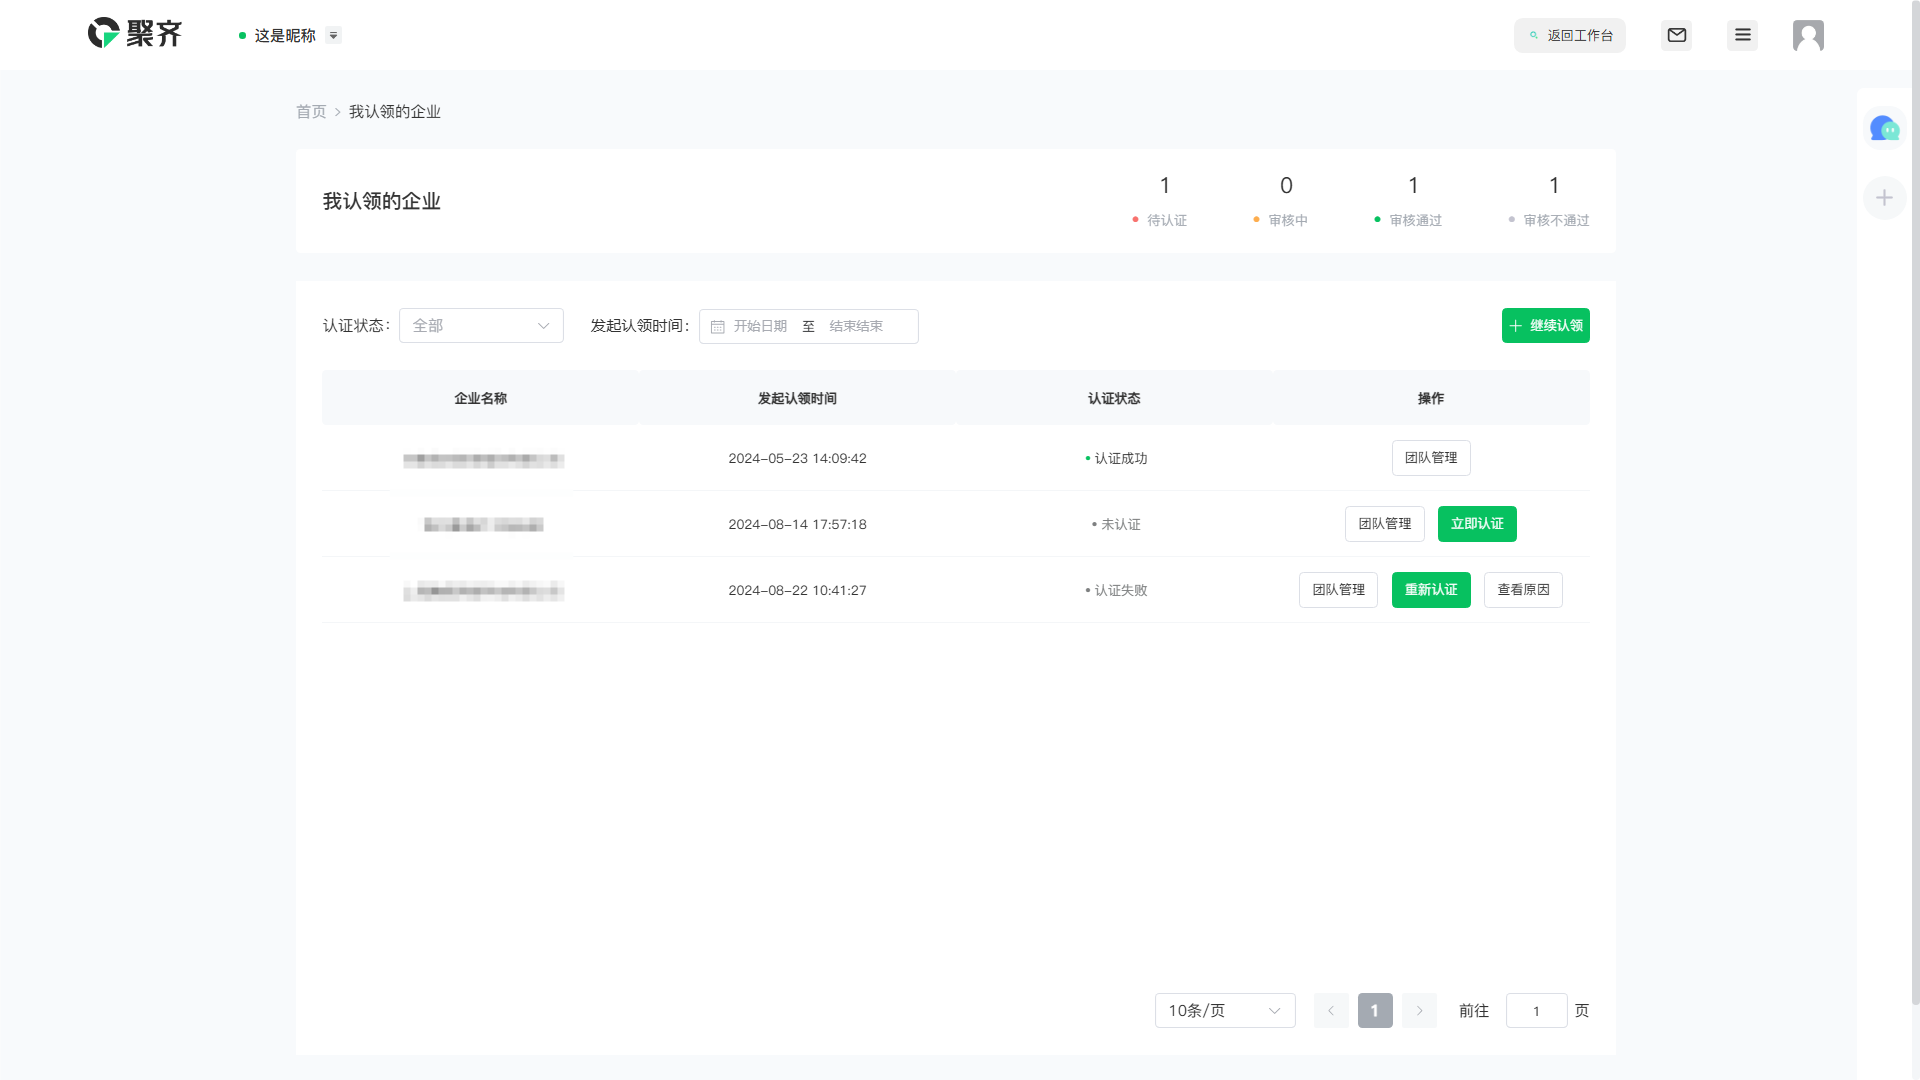The image size is (1920, 1080).
Task: Open the chat assistant bubble icon
Action: tap(1885, 128)
